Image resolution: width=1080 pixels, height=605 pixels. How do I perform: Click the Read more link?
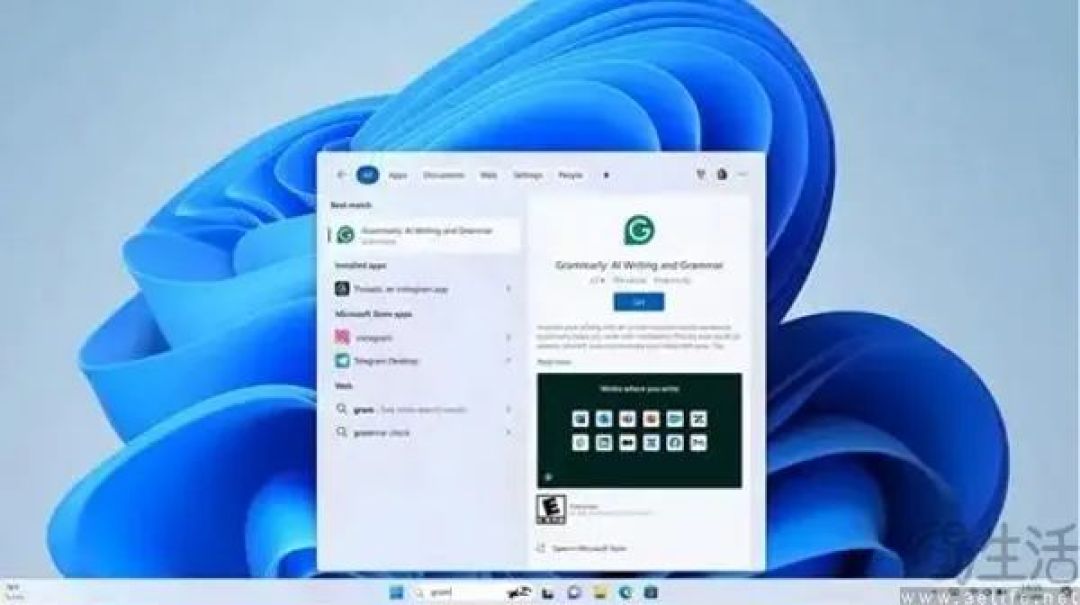click(554, 362)
